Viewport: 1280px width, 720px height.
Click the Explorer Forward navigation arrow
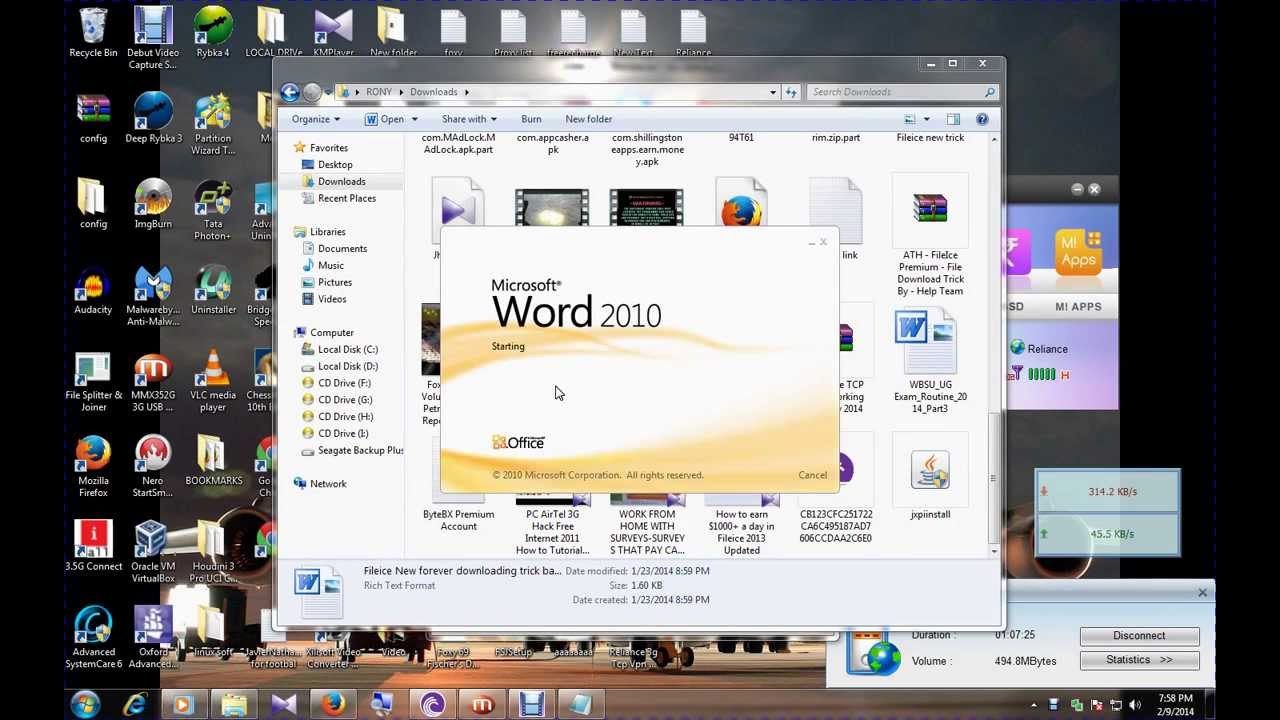[x=312, y=92]
